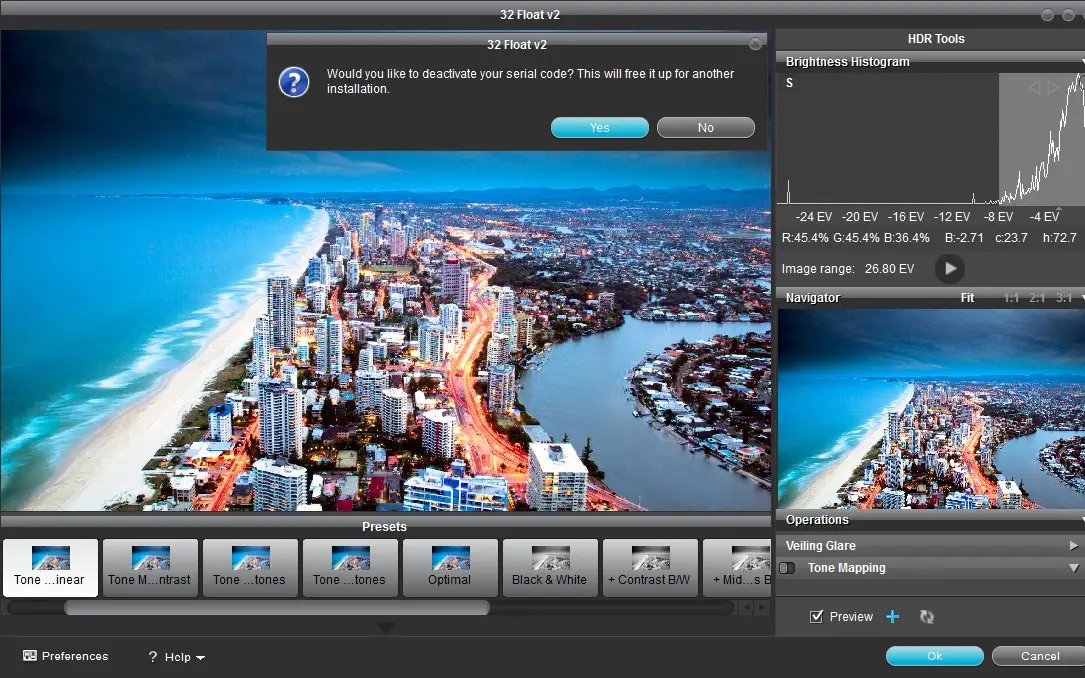Click the question mark icon in dialog
Viewport: 1085px width, 678px height.
(x=294, y=82)
